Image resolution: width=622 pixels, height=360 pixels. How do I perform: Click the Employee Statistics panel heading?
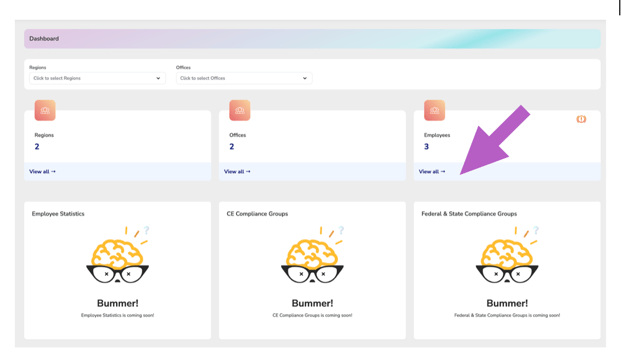point(58,214)
